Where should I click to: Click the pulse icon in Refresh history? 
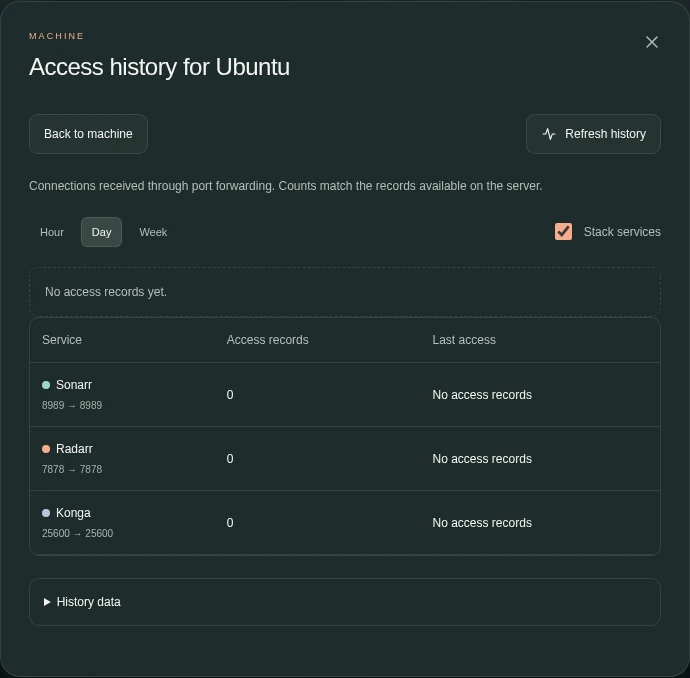pyautogui.click(x=549, y=134)
